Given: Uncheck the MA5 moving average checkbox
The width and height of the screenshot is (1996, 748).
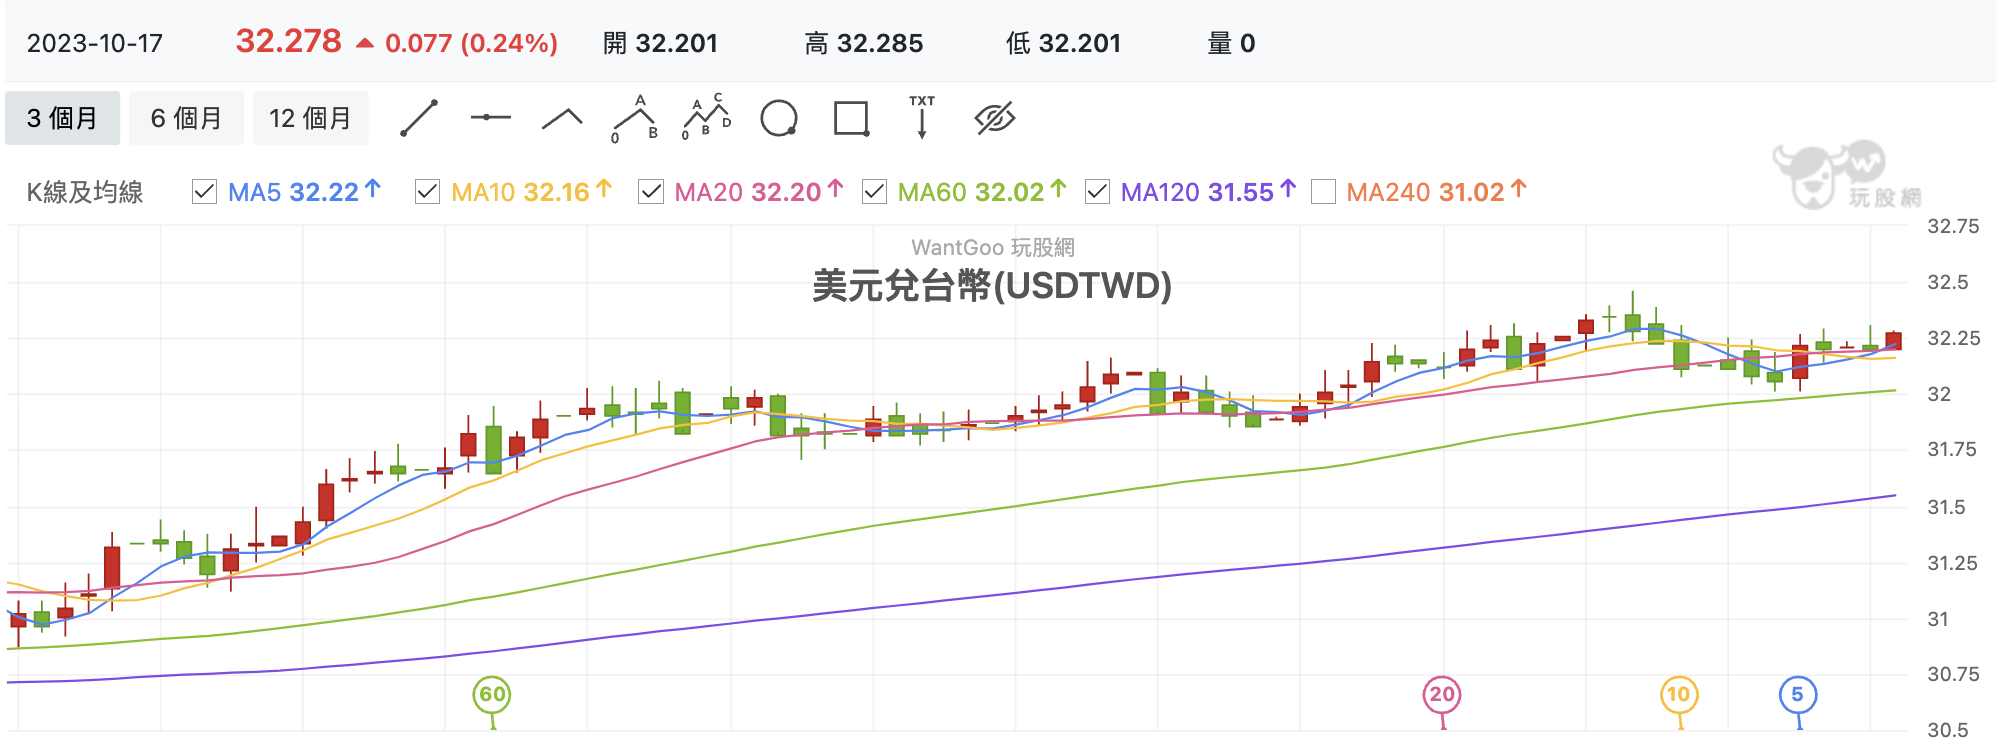Looking at the screenshot, I should pos(204,191).
